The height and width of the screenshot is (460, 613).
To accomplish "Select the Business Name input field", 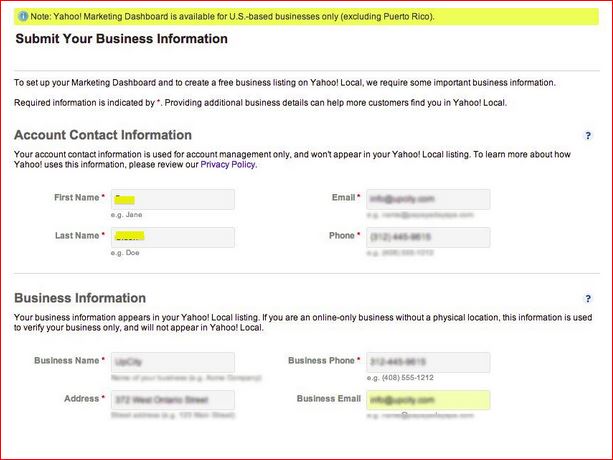I will click(x=173, y=362).
